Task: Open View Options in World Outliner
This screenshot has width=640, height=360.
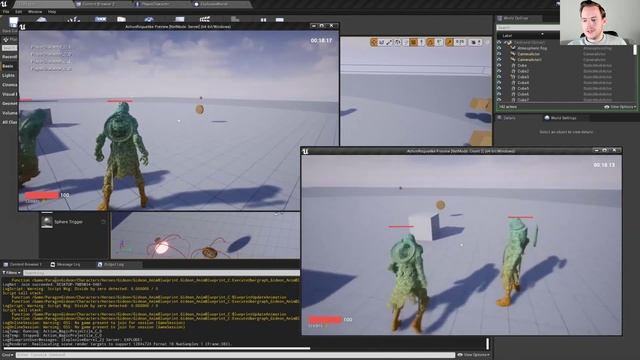Action: click(620, 107)
